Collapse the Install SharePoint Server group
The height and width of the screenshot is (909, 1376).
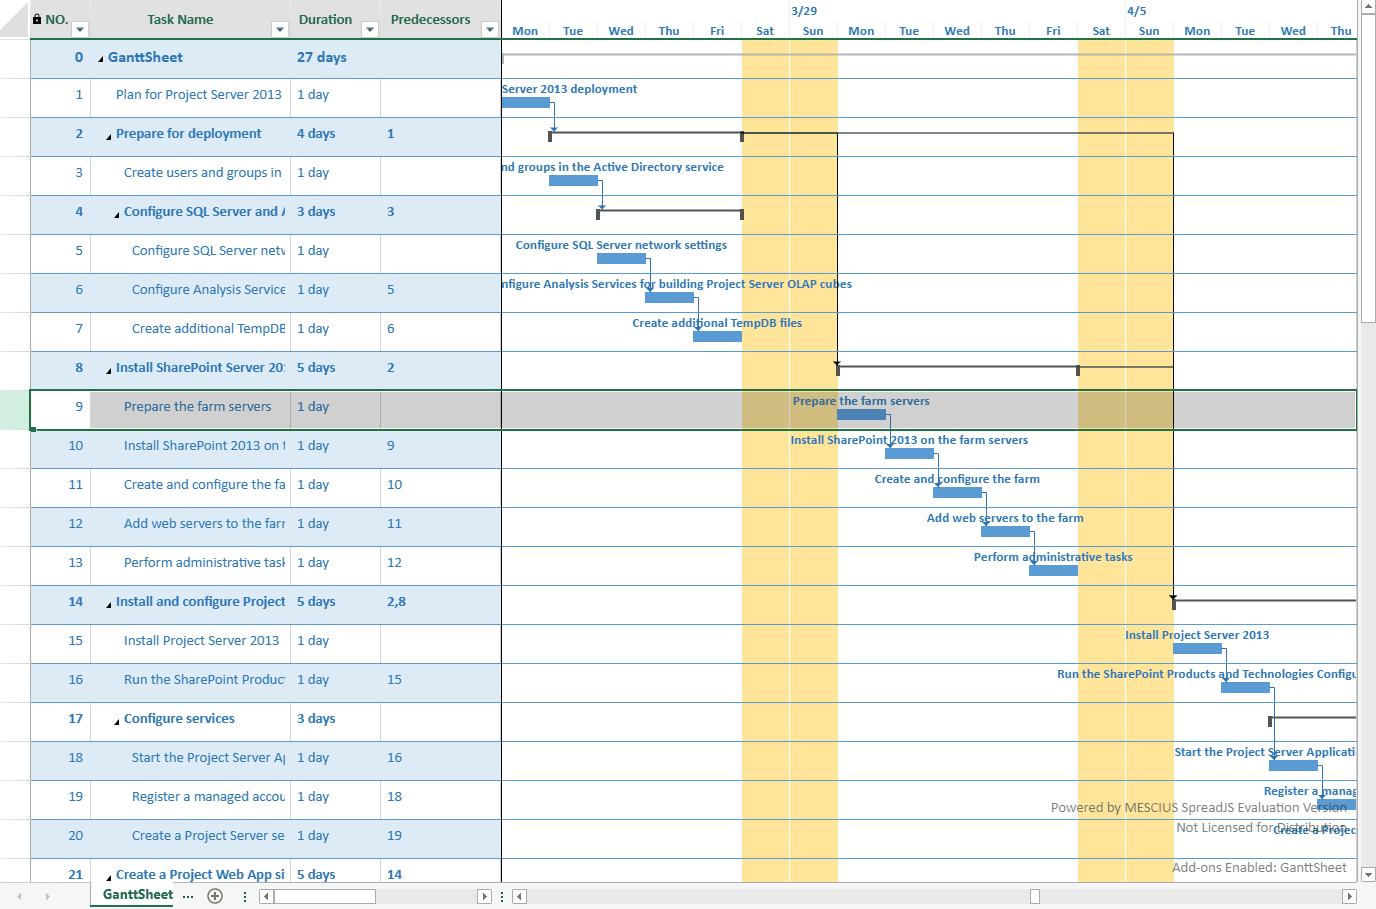coord(109,370)
